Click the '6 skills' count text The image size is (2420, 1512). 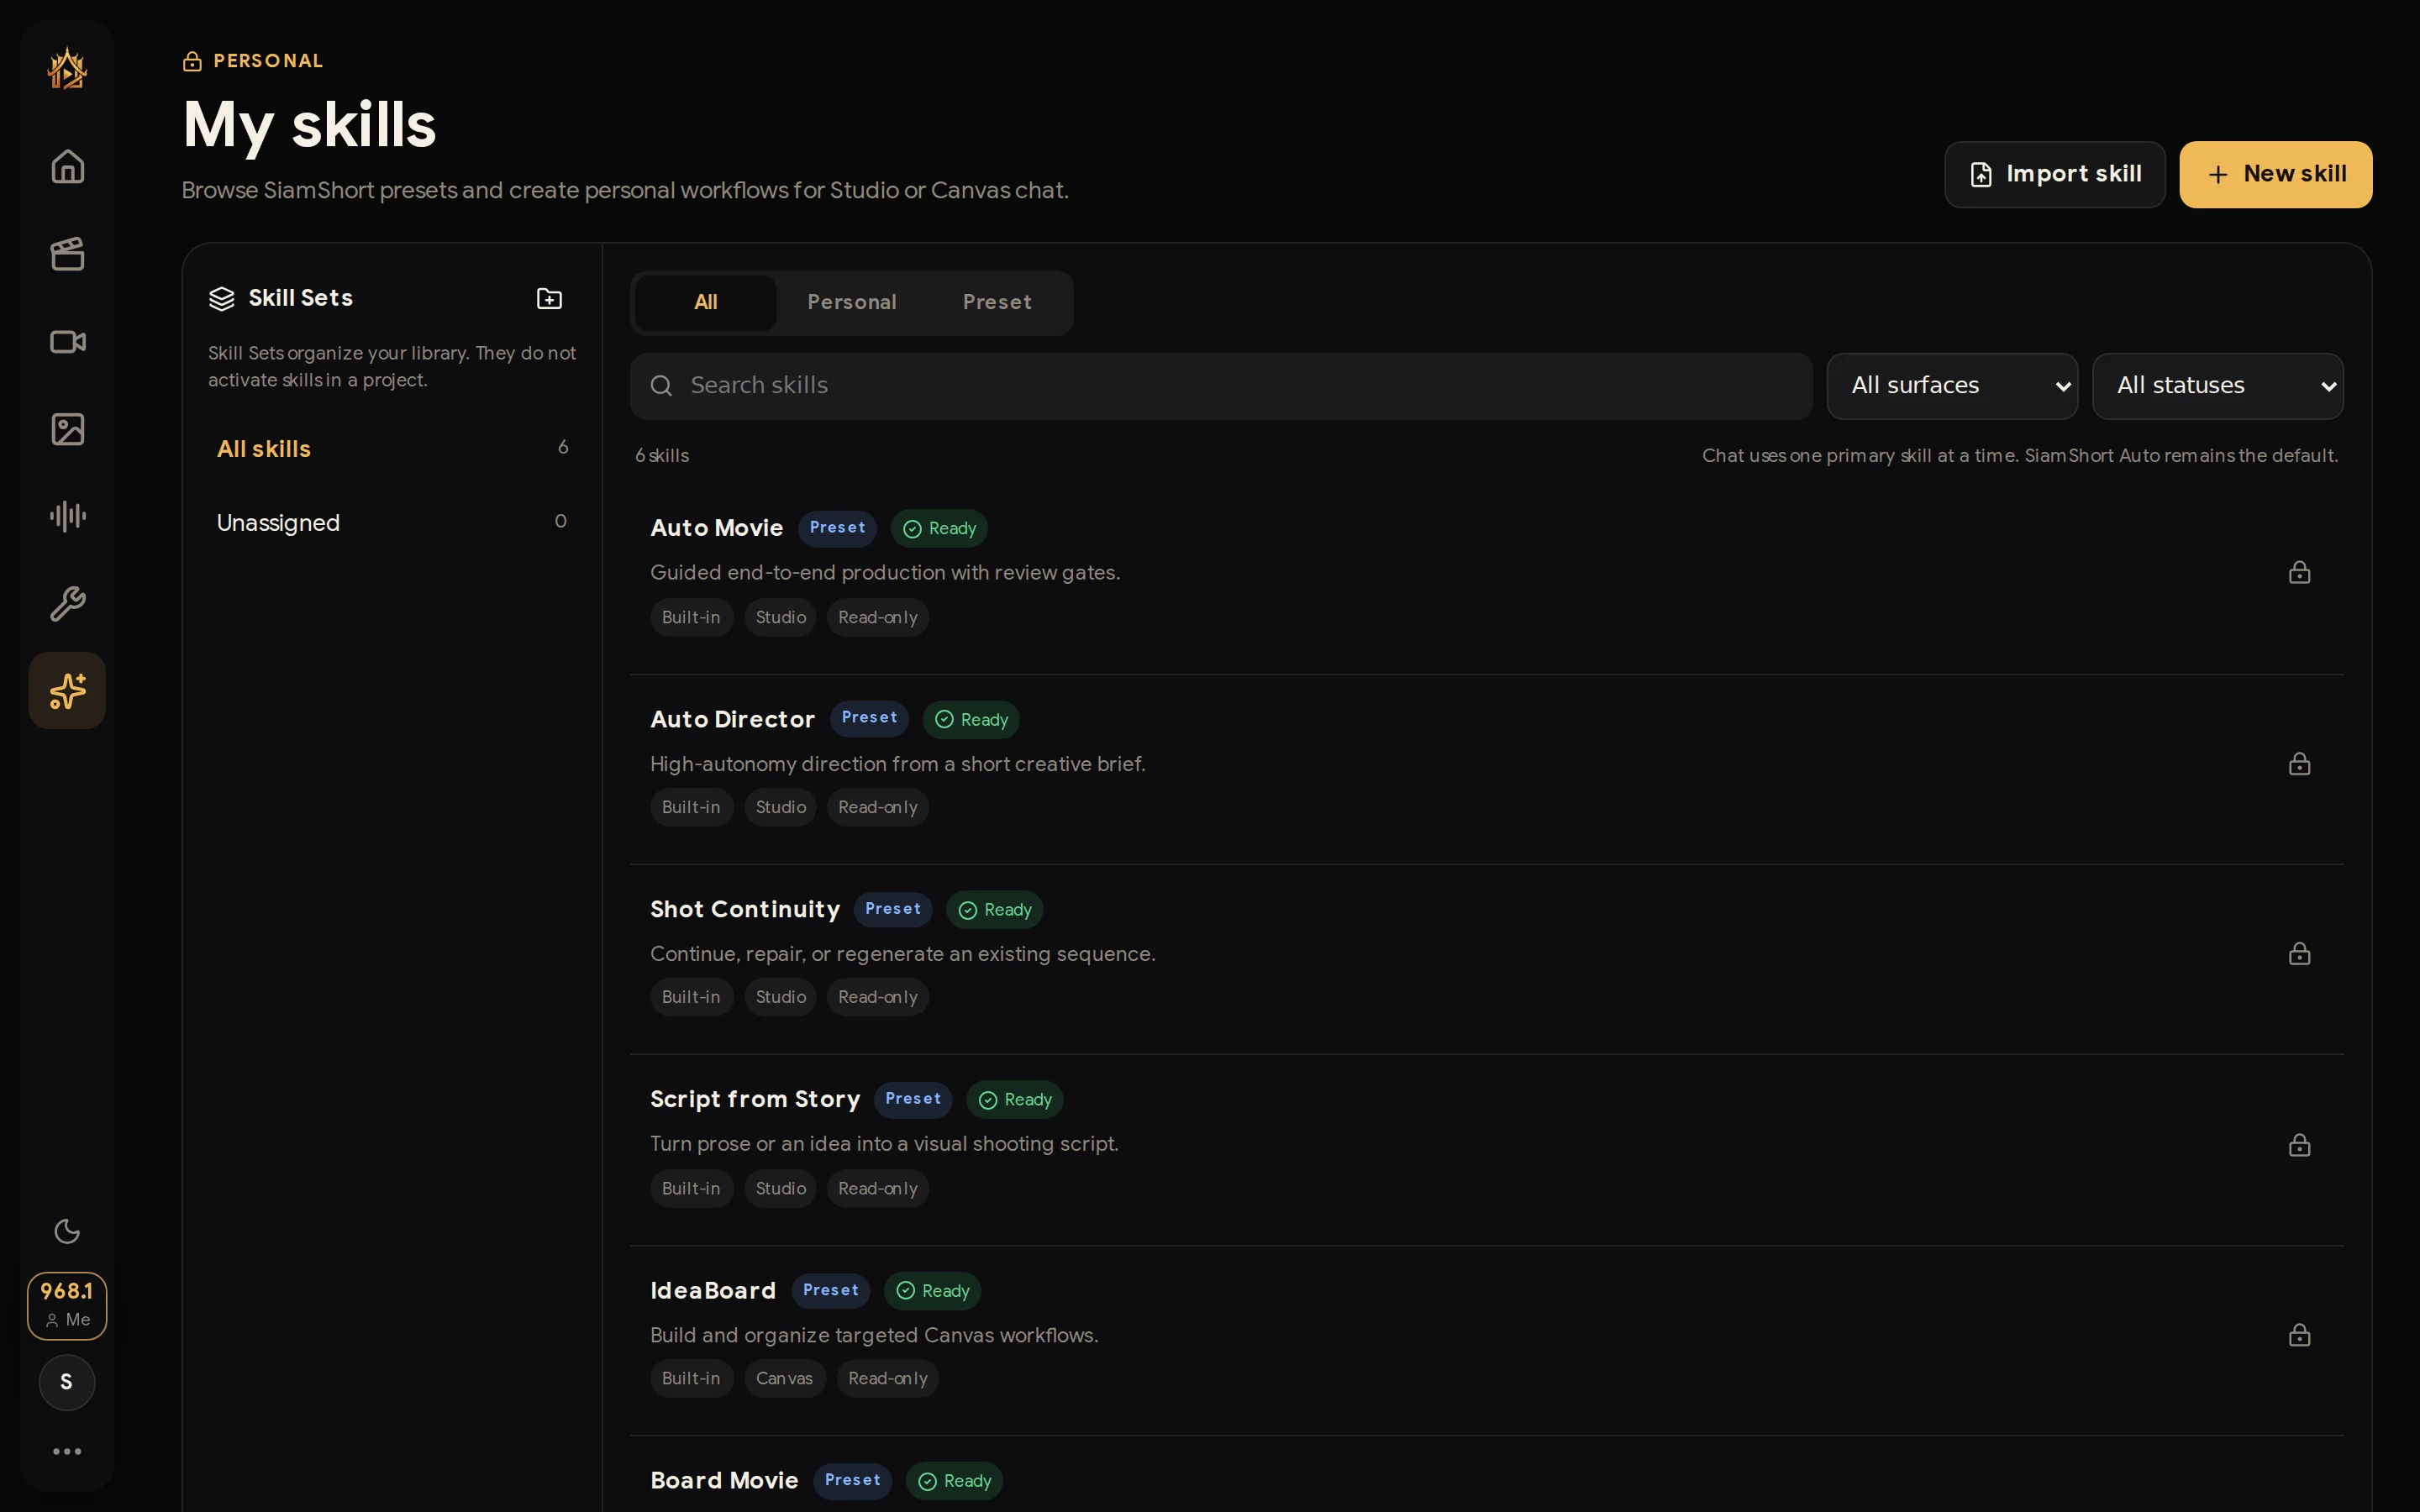662,456
